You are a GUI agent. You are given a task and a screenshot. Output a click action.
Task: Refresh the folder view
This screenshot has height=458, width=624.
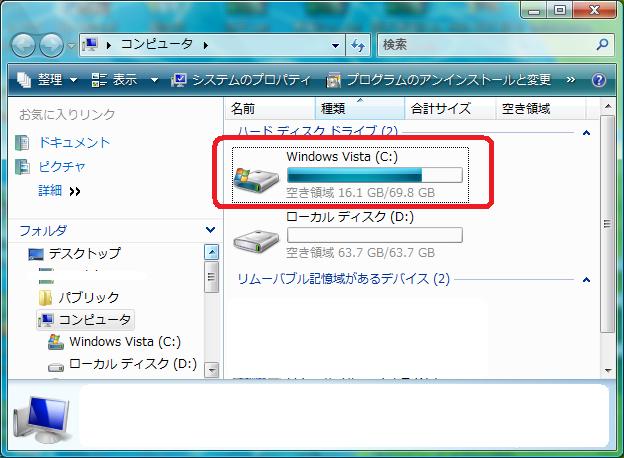click(358, 45)
